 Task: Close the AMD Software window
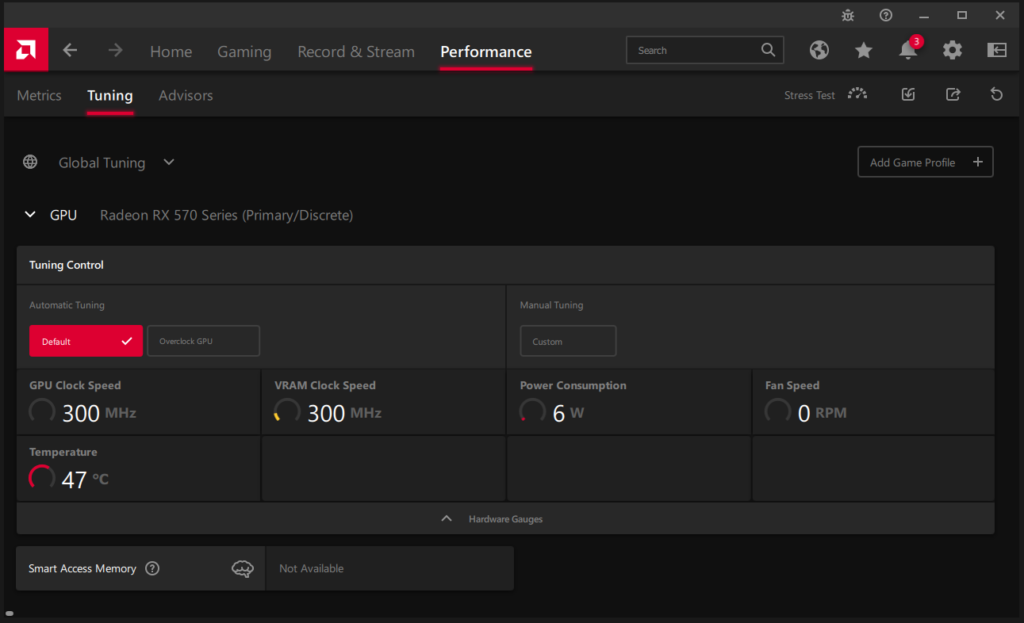(1000, 15)
